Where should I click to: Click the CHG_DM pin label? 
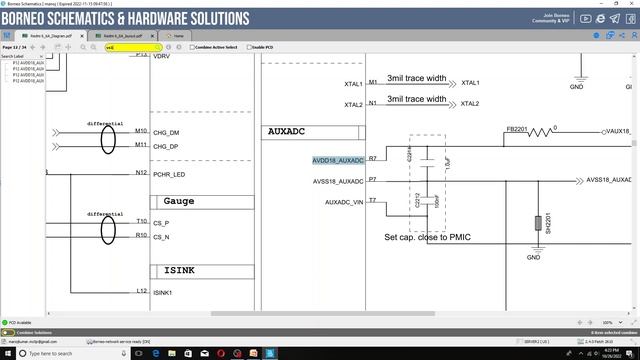point(166,133)
